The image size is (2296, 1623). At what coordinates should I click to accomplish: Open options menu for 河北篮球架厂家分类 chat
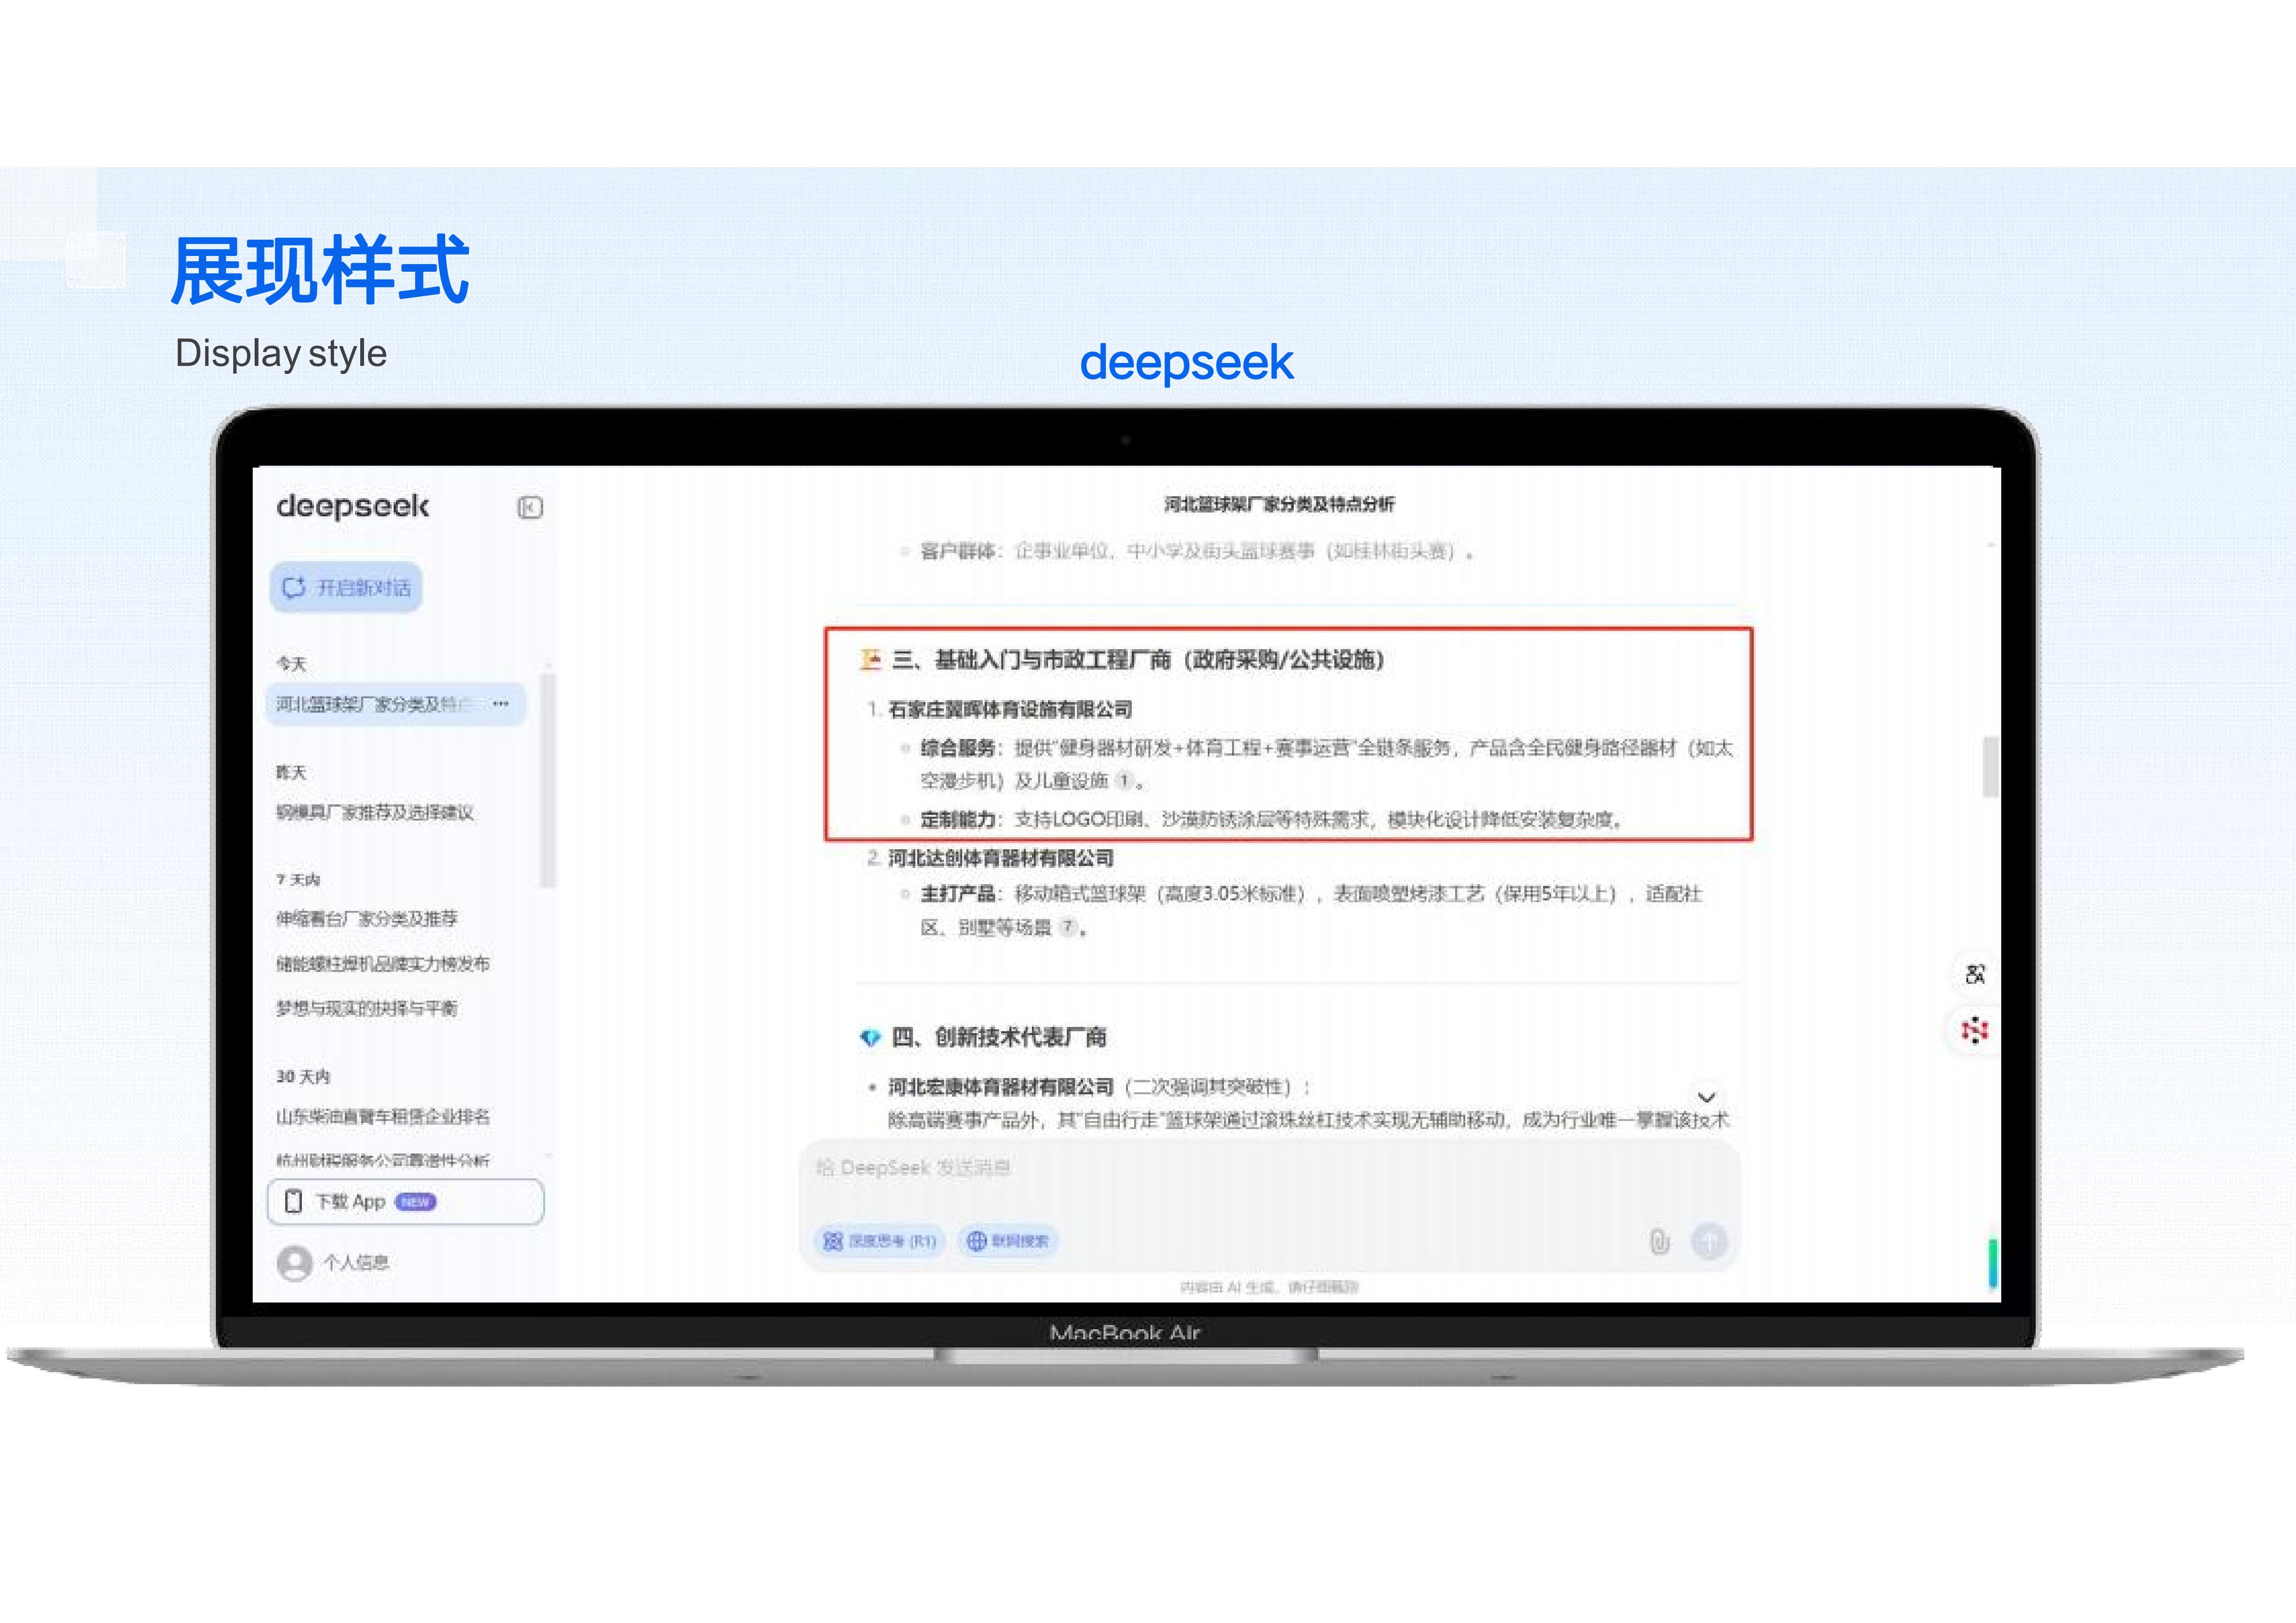(x=501, y=704)
